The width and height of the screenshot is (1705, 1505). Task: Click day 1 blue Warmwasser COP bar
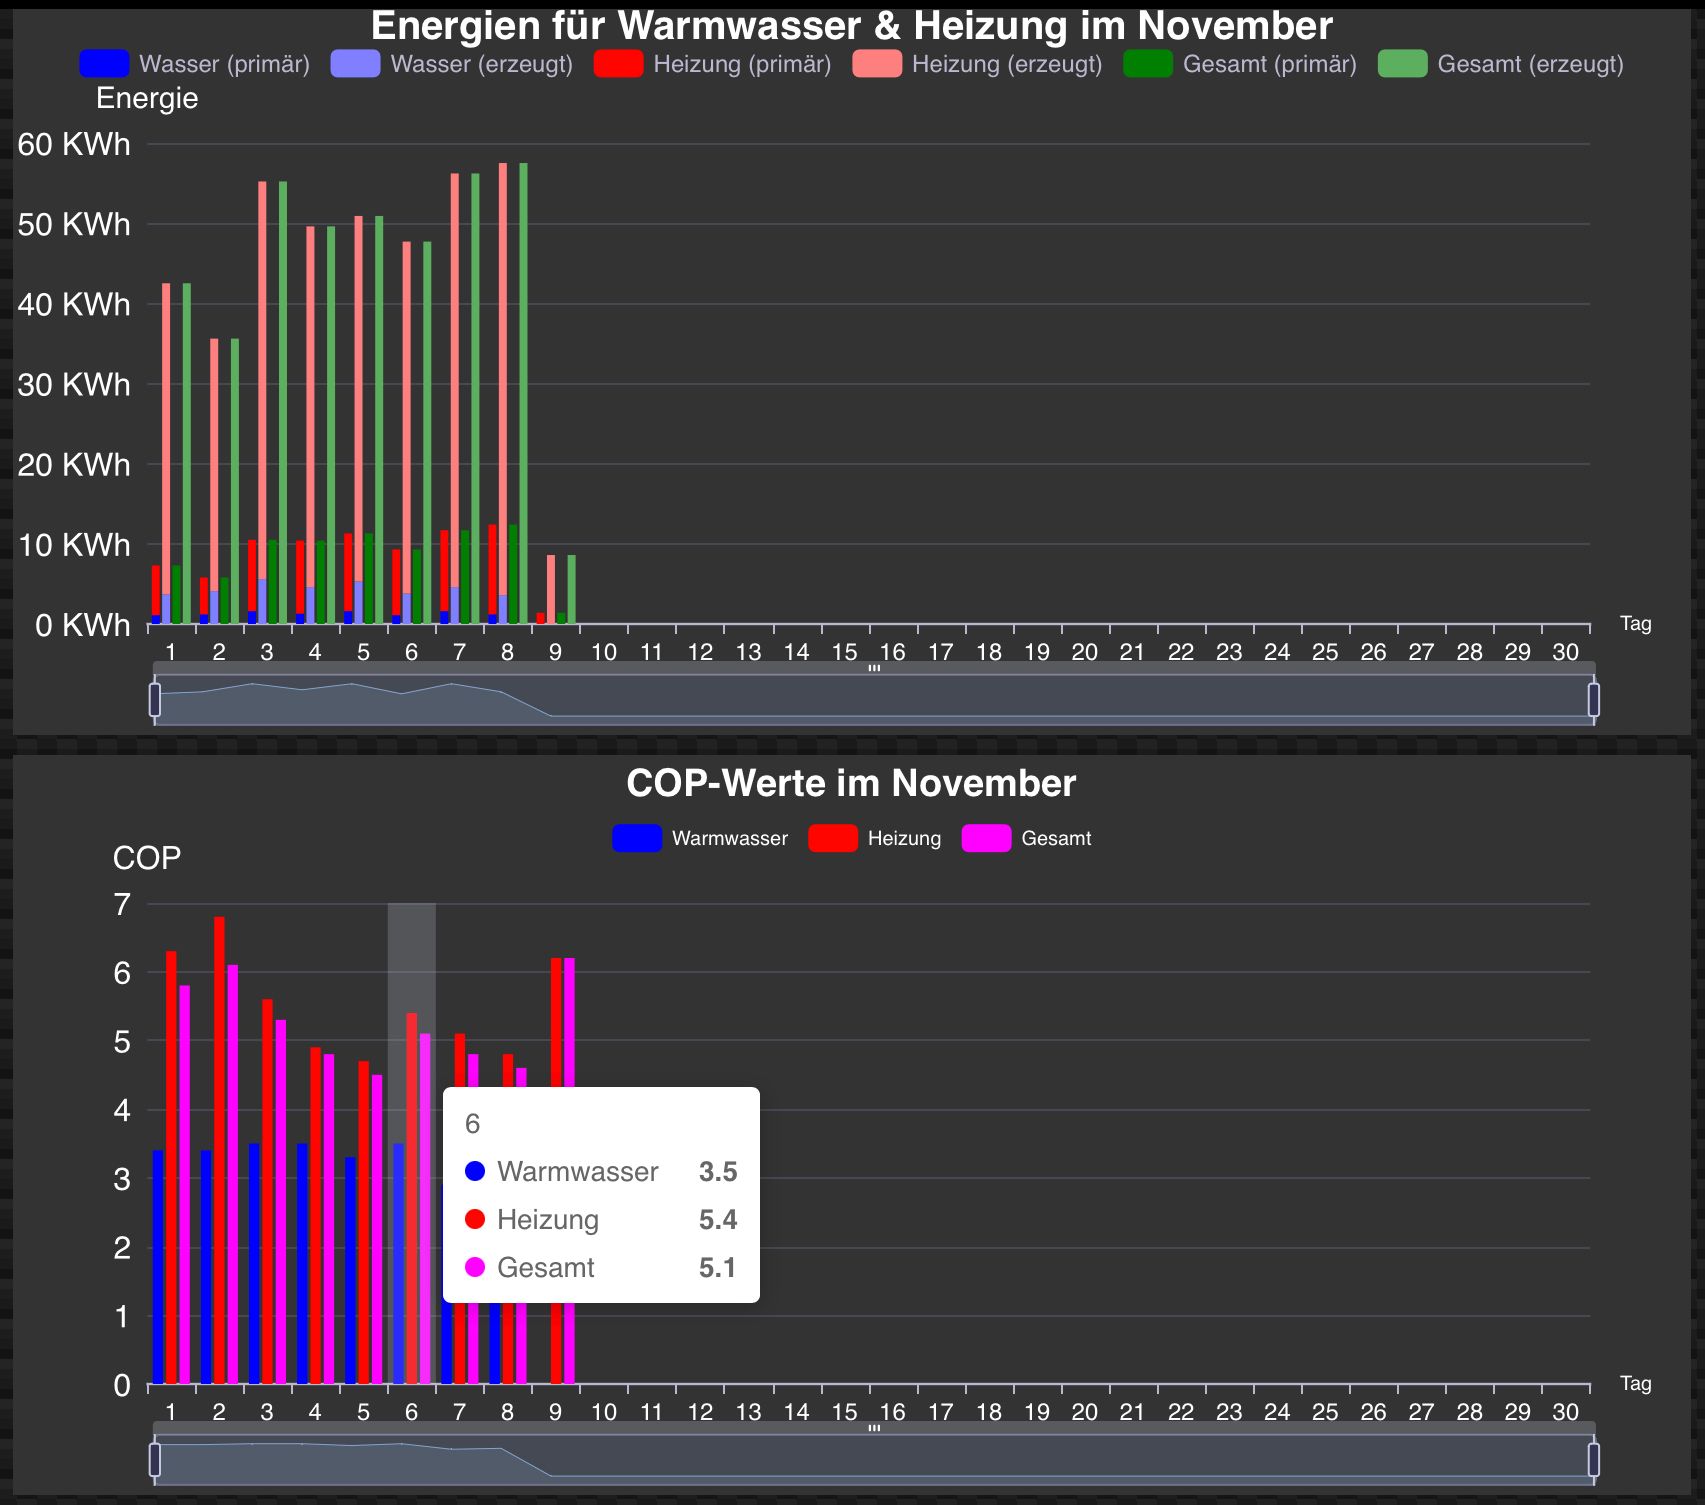[158, 1267]
